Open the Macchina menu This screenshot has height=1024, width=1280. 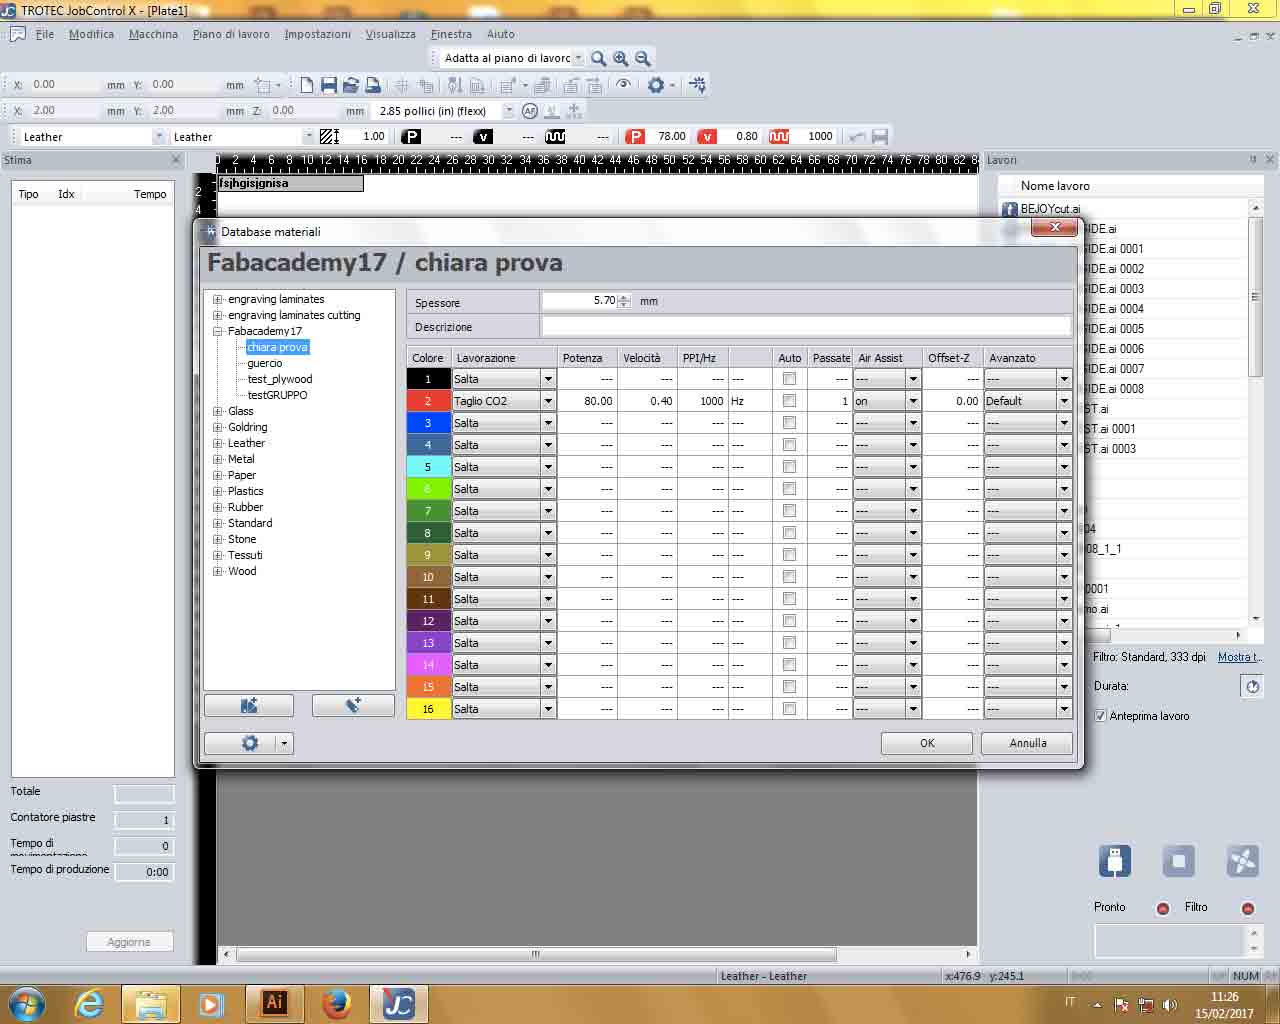coord(153,34)
